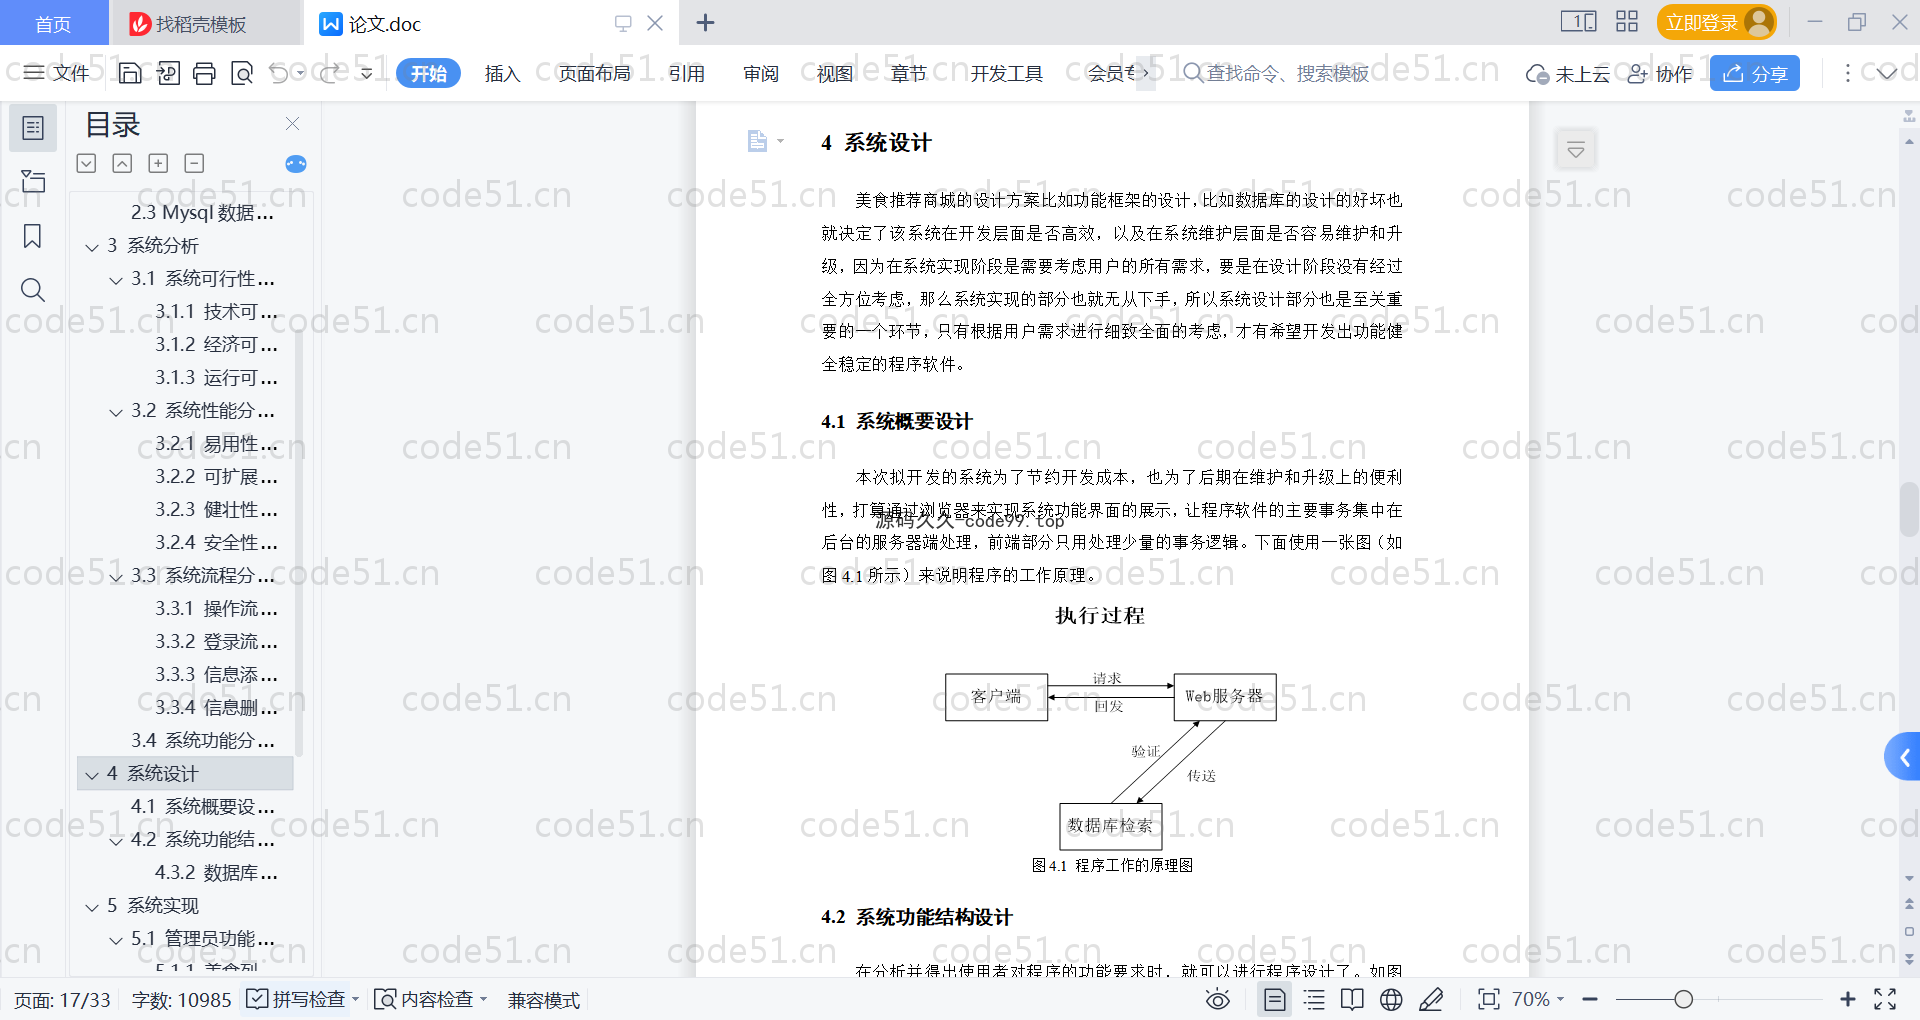Toggle eye-protection mode in the status bar
Image resolution: width=1920 pixels, height=1020 pixels.
(x=1218, y=999)
